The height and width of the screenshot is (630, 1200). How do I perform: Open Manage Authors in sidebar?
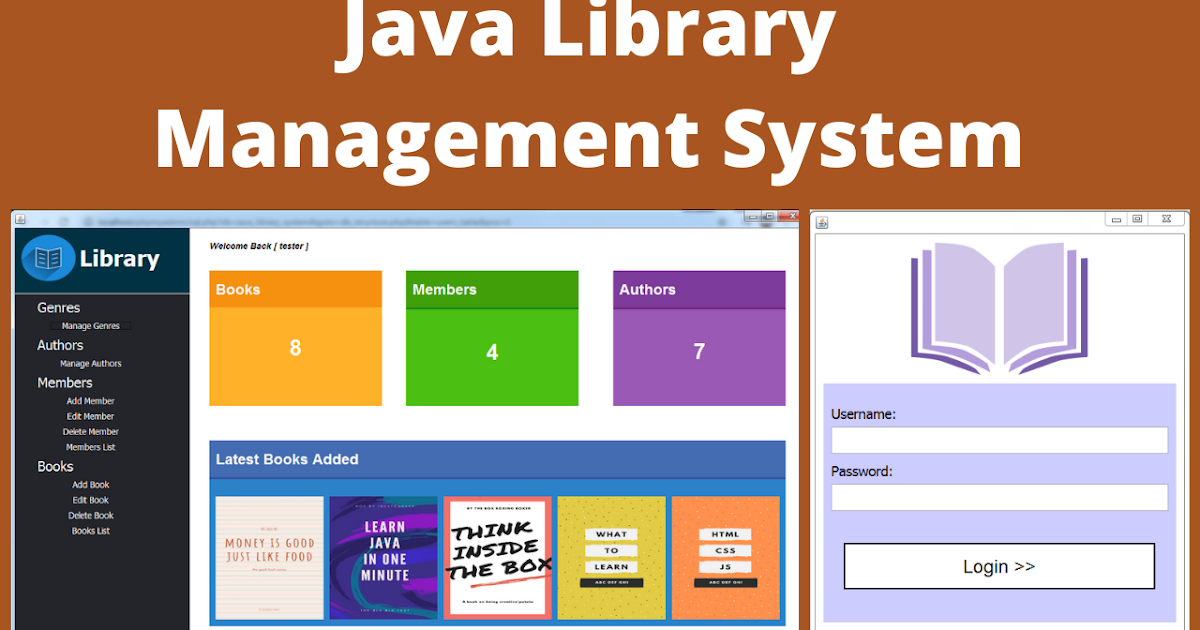click(x=91, y=364)
